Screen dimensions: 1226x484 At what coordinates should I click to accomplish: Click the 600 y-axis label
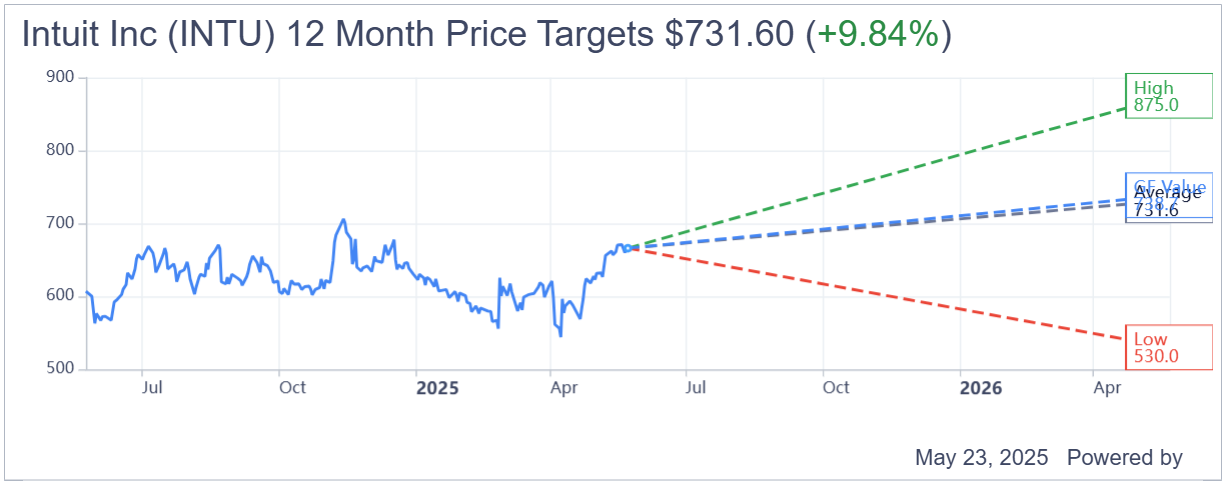(x=61, y=296)
